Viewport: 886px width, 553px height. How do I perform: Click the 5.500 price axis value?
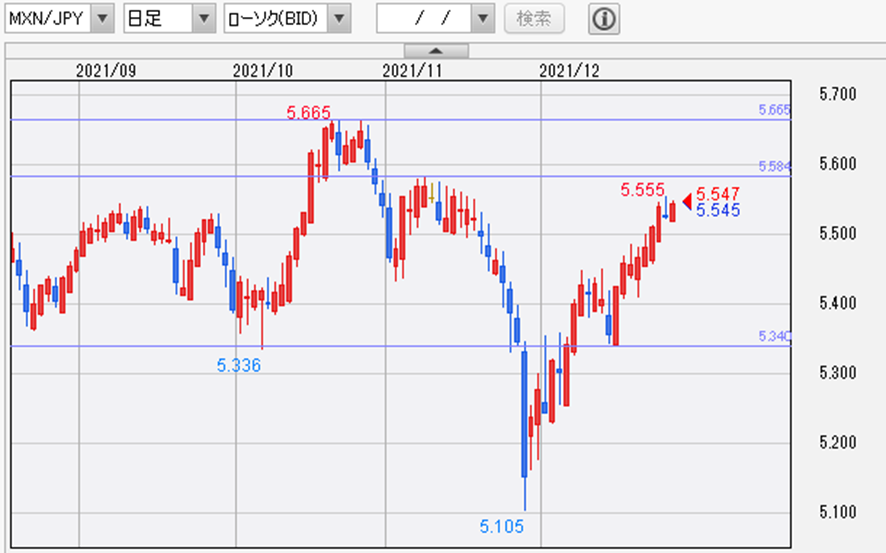(x=837, y=233)
